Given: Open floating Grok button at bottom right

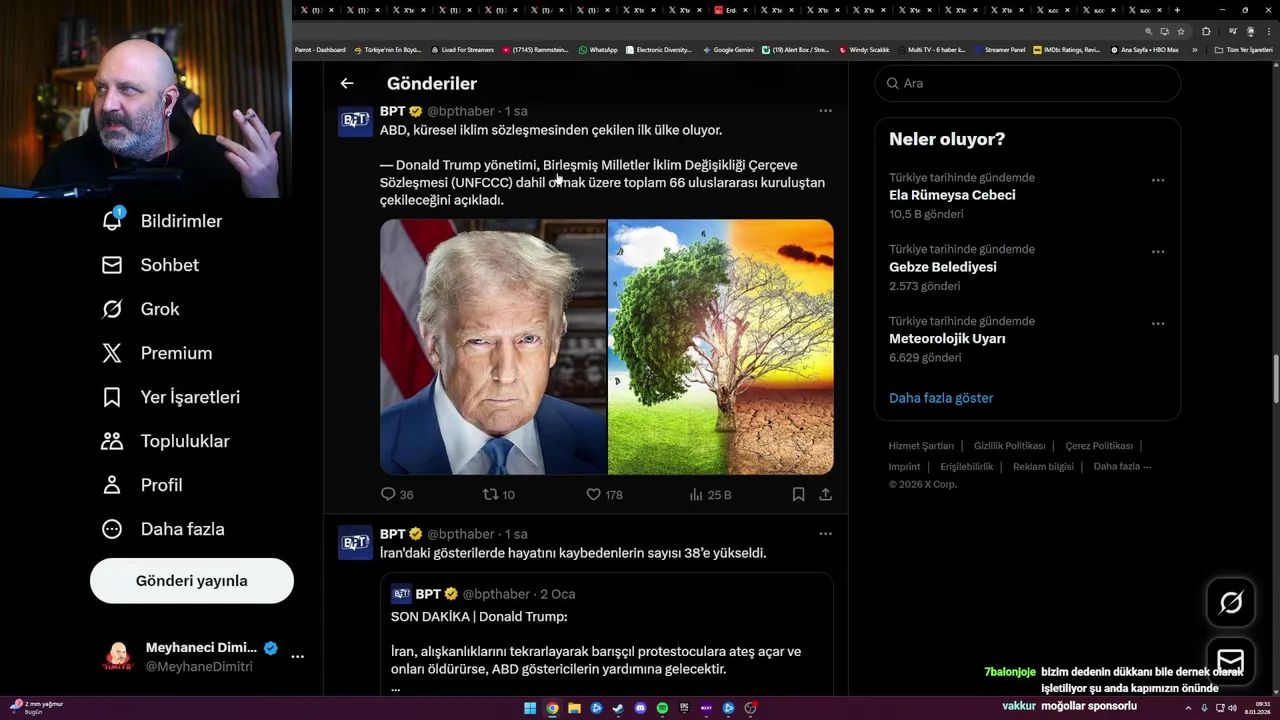Looking at the screenshot, I should pyautogui.click(x=1231, y=602).
